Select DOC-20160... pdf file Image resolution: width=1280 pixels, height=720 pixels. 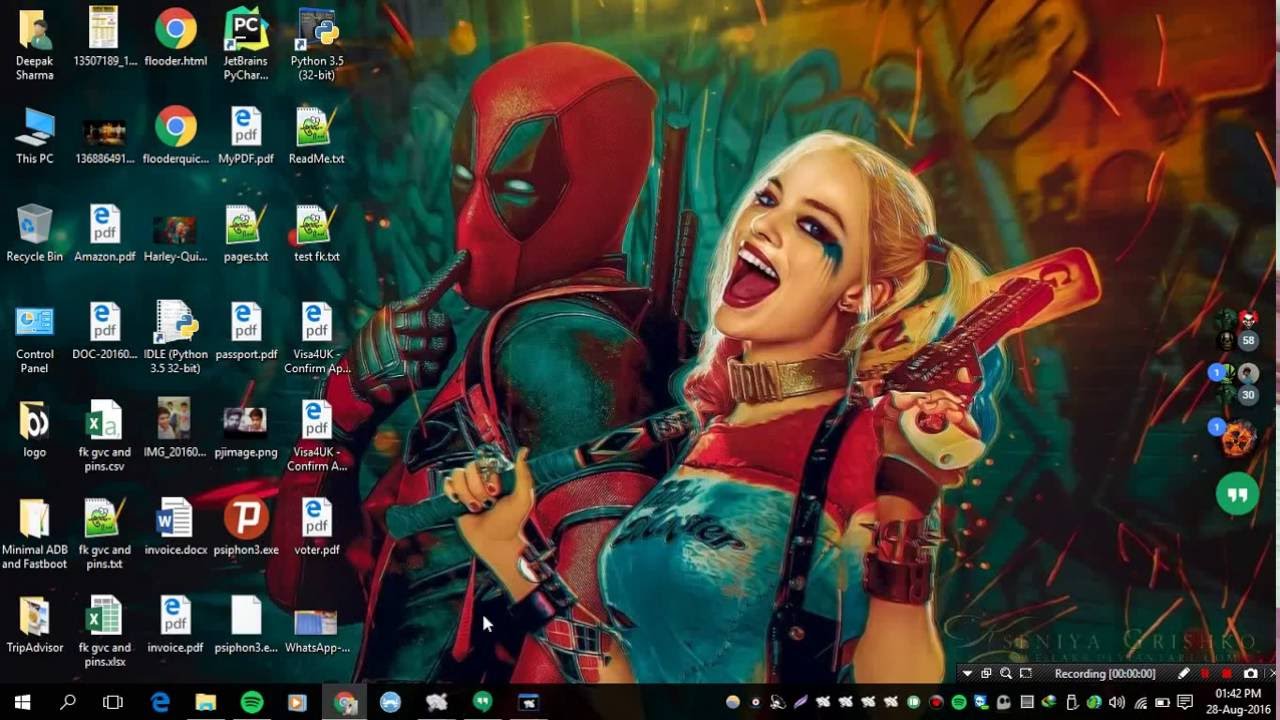(105, 332)
